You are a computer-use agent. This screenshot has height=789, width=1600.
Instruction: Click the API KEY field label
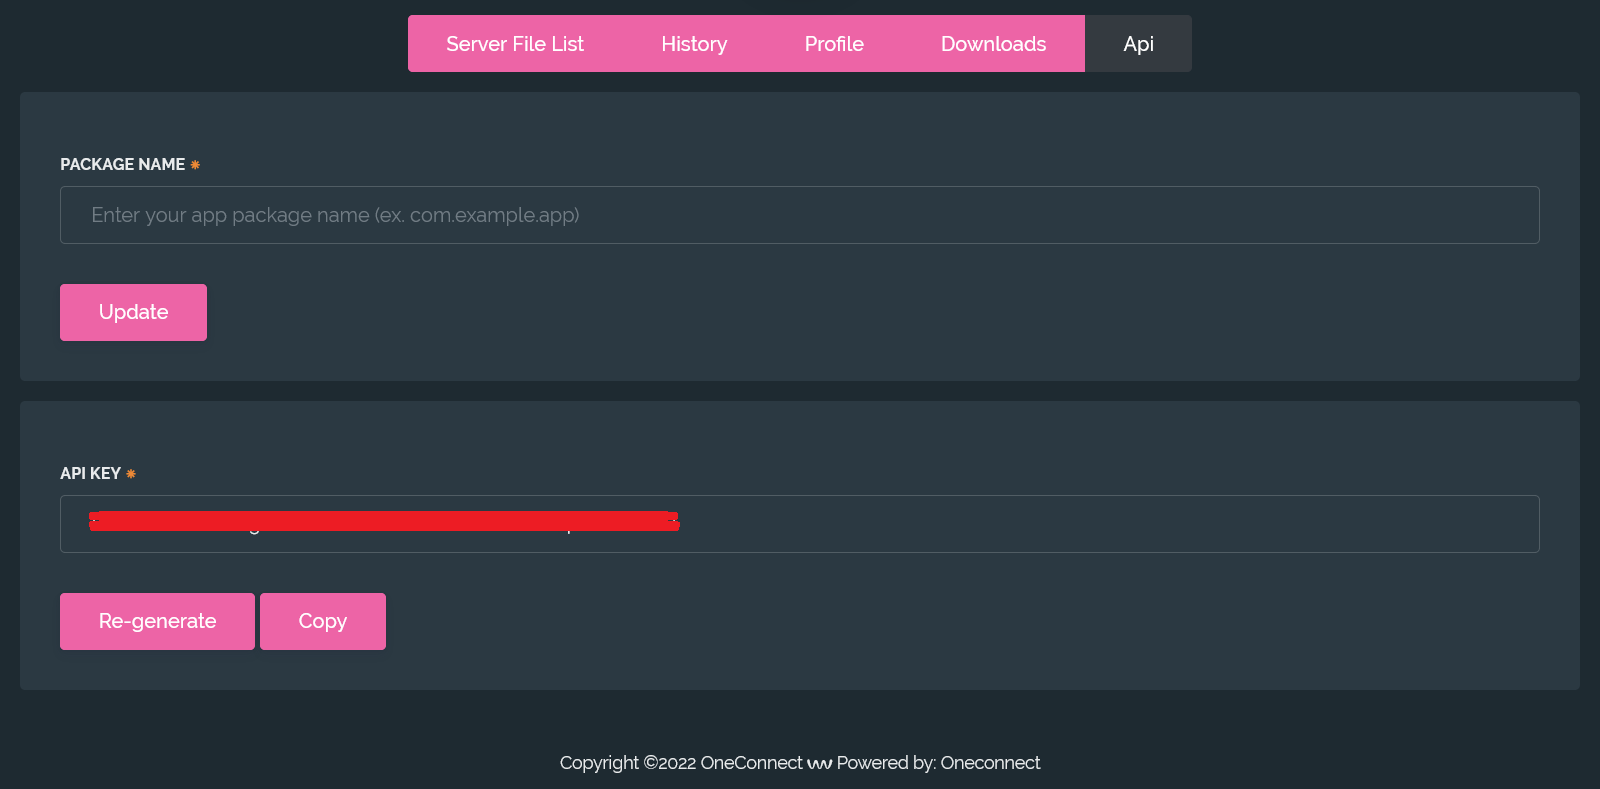click(x=90, y=473)
